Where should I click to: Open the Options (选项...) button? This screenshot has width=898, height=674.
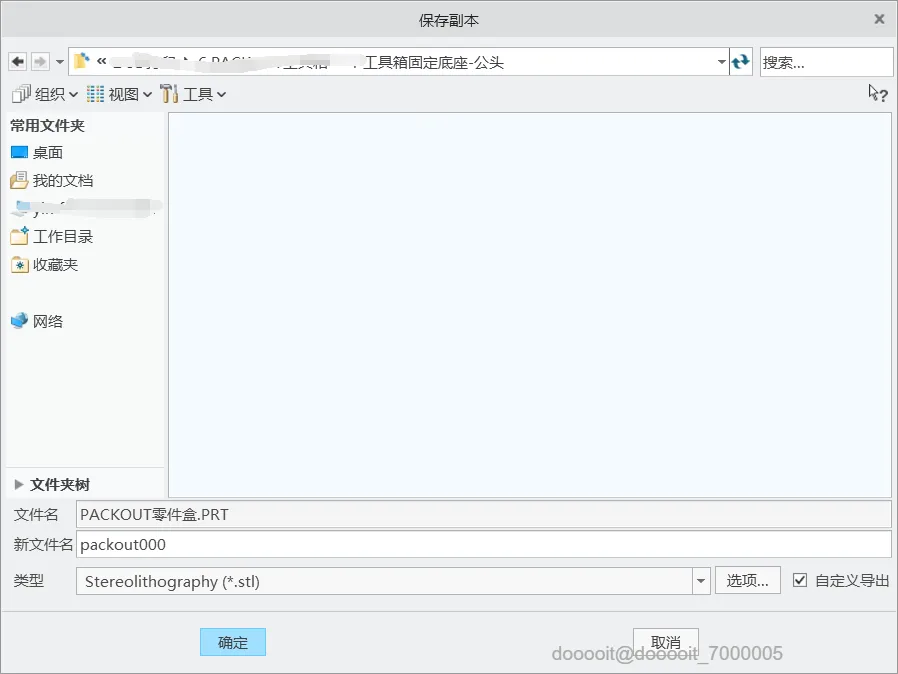(x=747, y=581)
